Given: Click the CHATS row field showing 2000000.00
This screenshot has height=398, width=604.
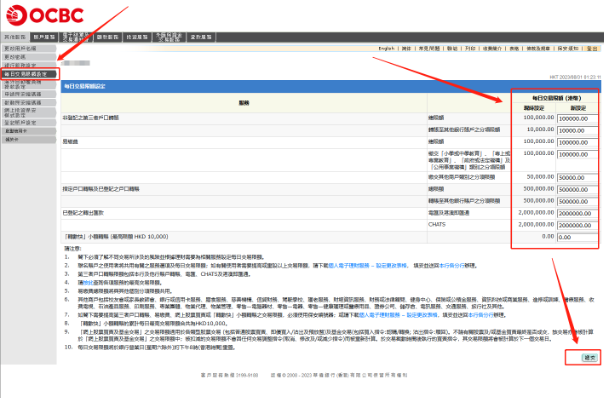Looking at the screenshot, I should click(x=577, y=225).
